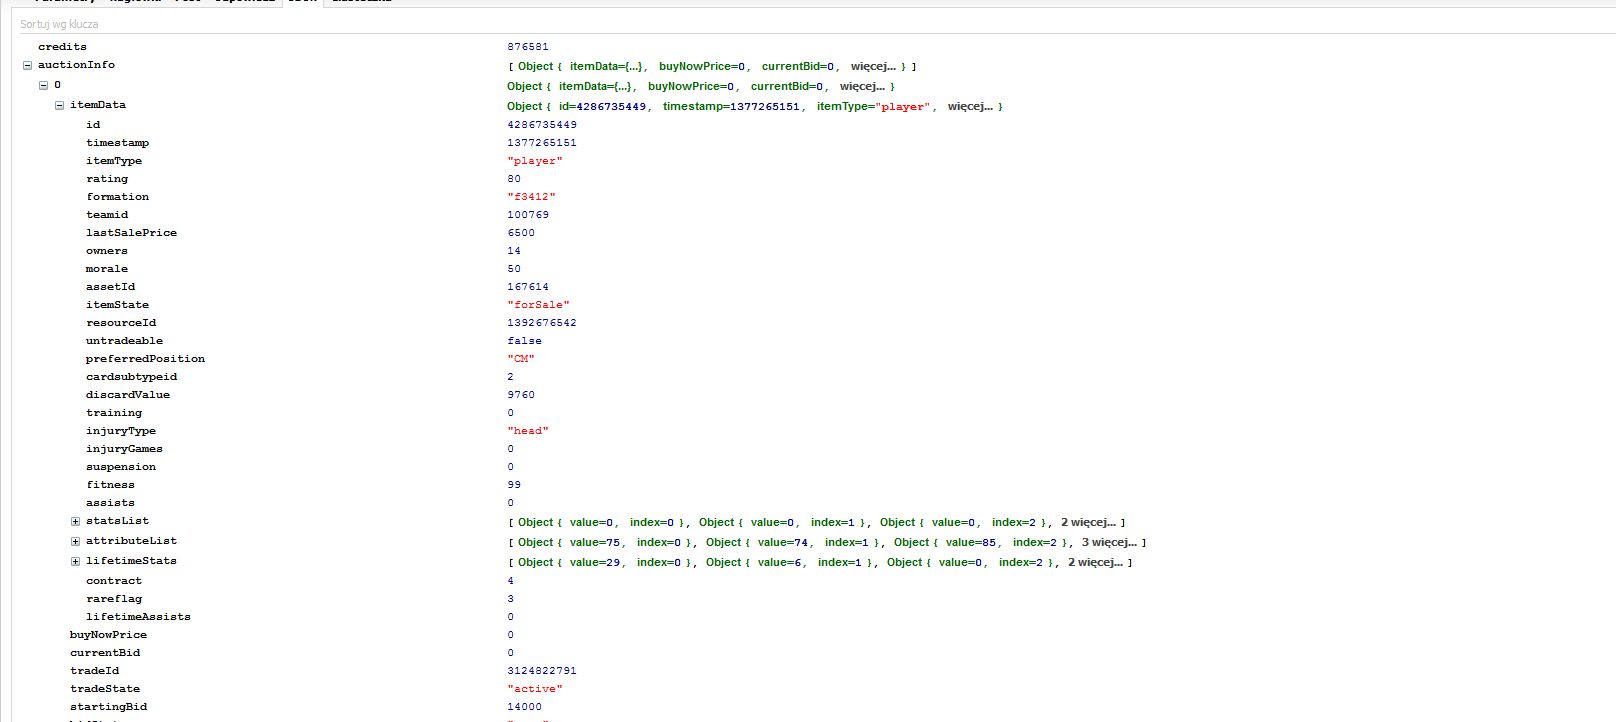The width and height of the screenshot is (1616, 722).
Task: Select the owners value 14
Action: (x=514, y=251)
